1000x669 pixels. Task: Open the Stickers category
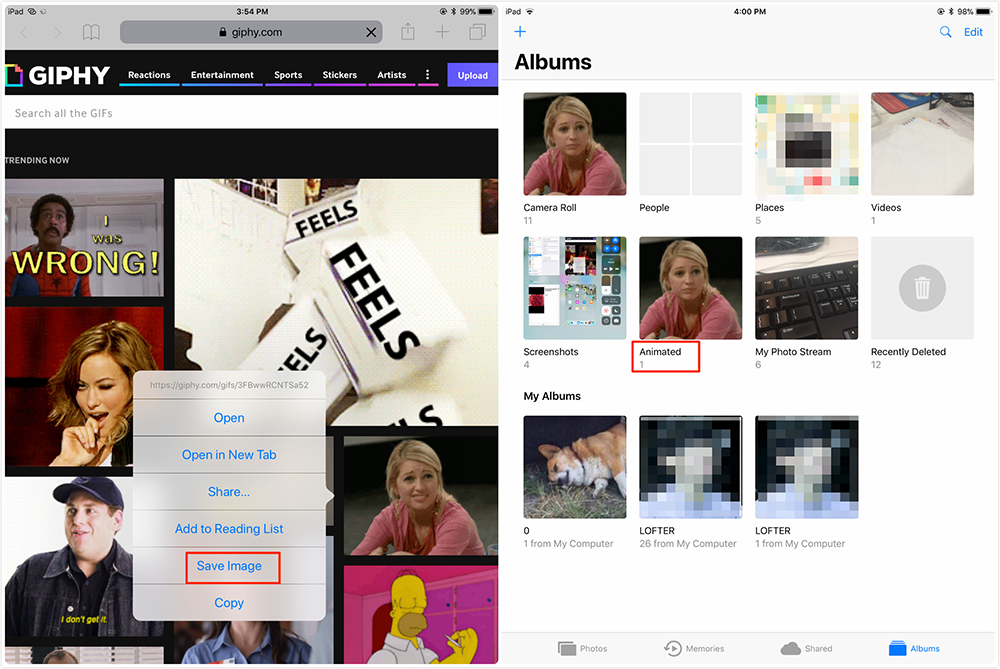(339, 75)
